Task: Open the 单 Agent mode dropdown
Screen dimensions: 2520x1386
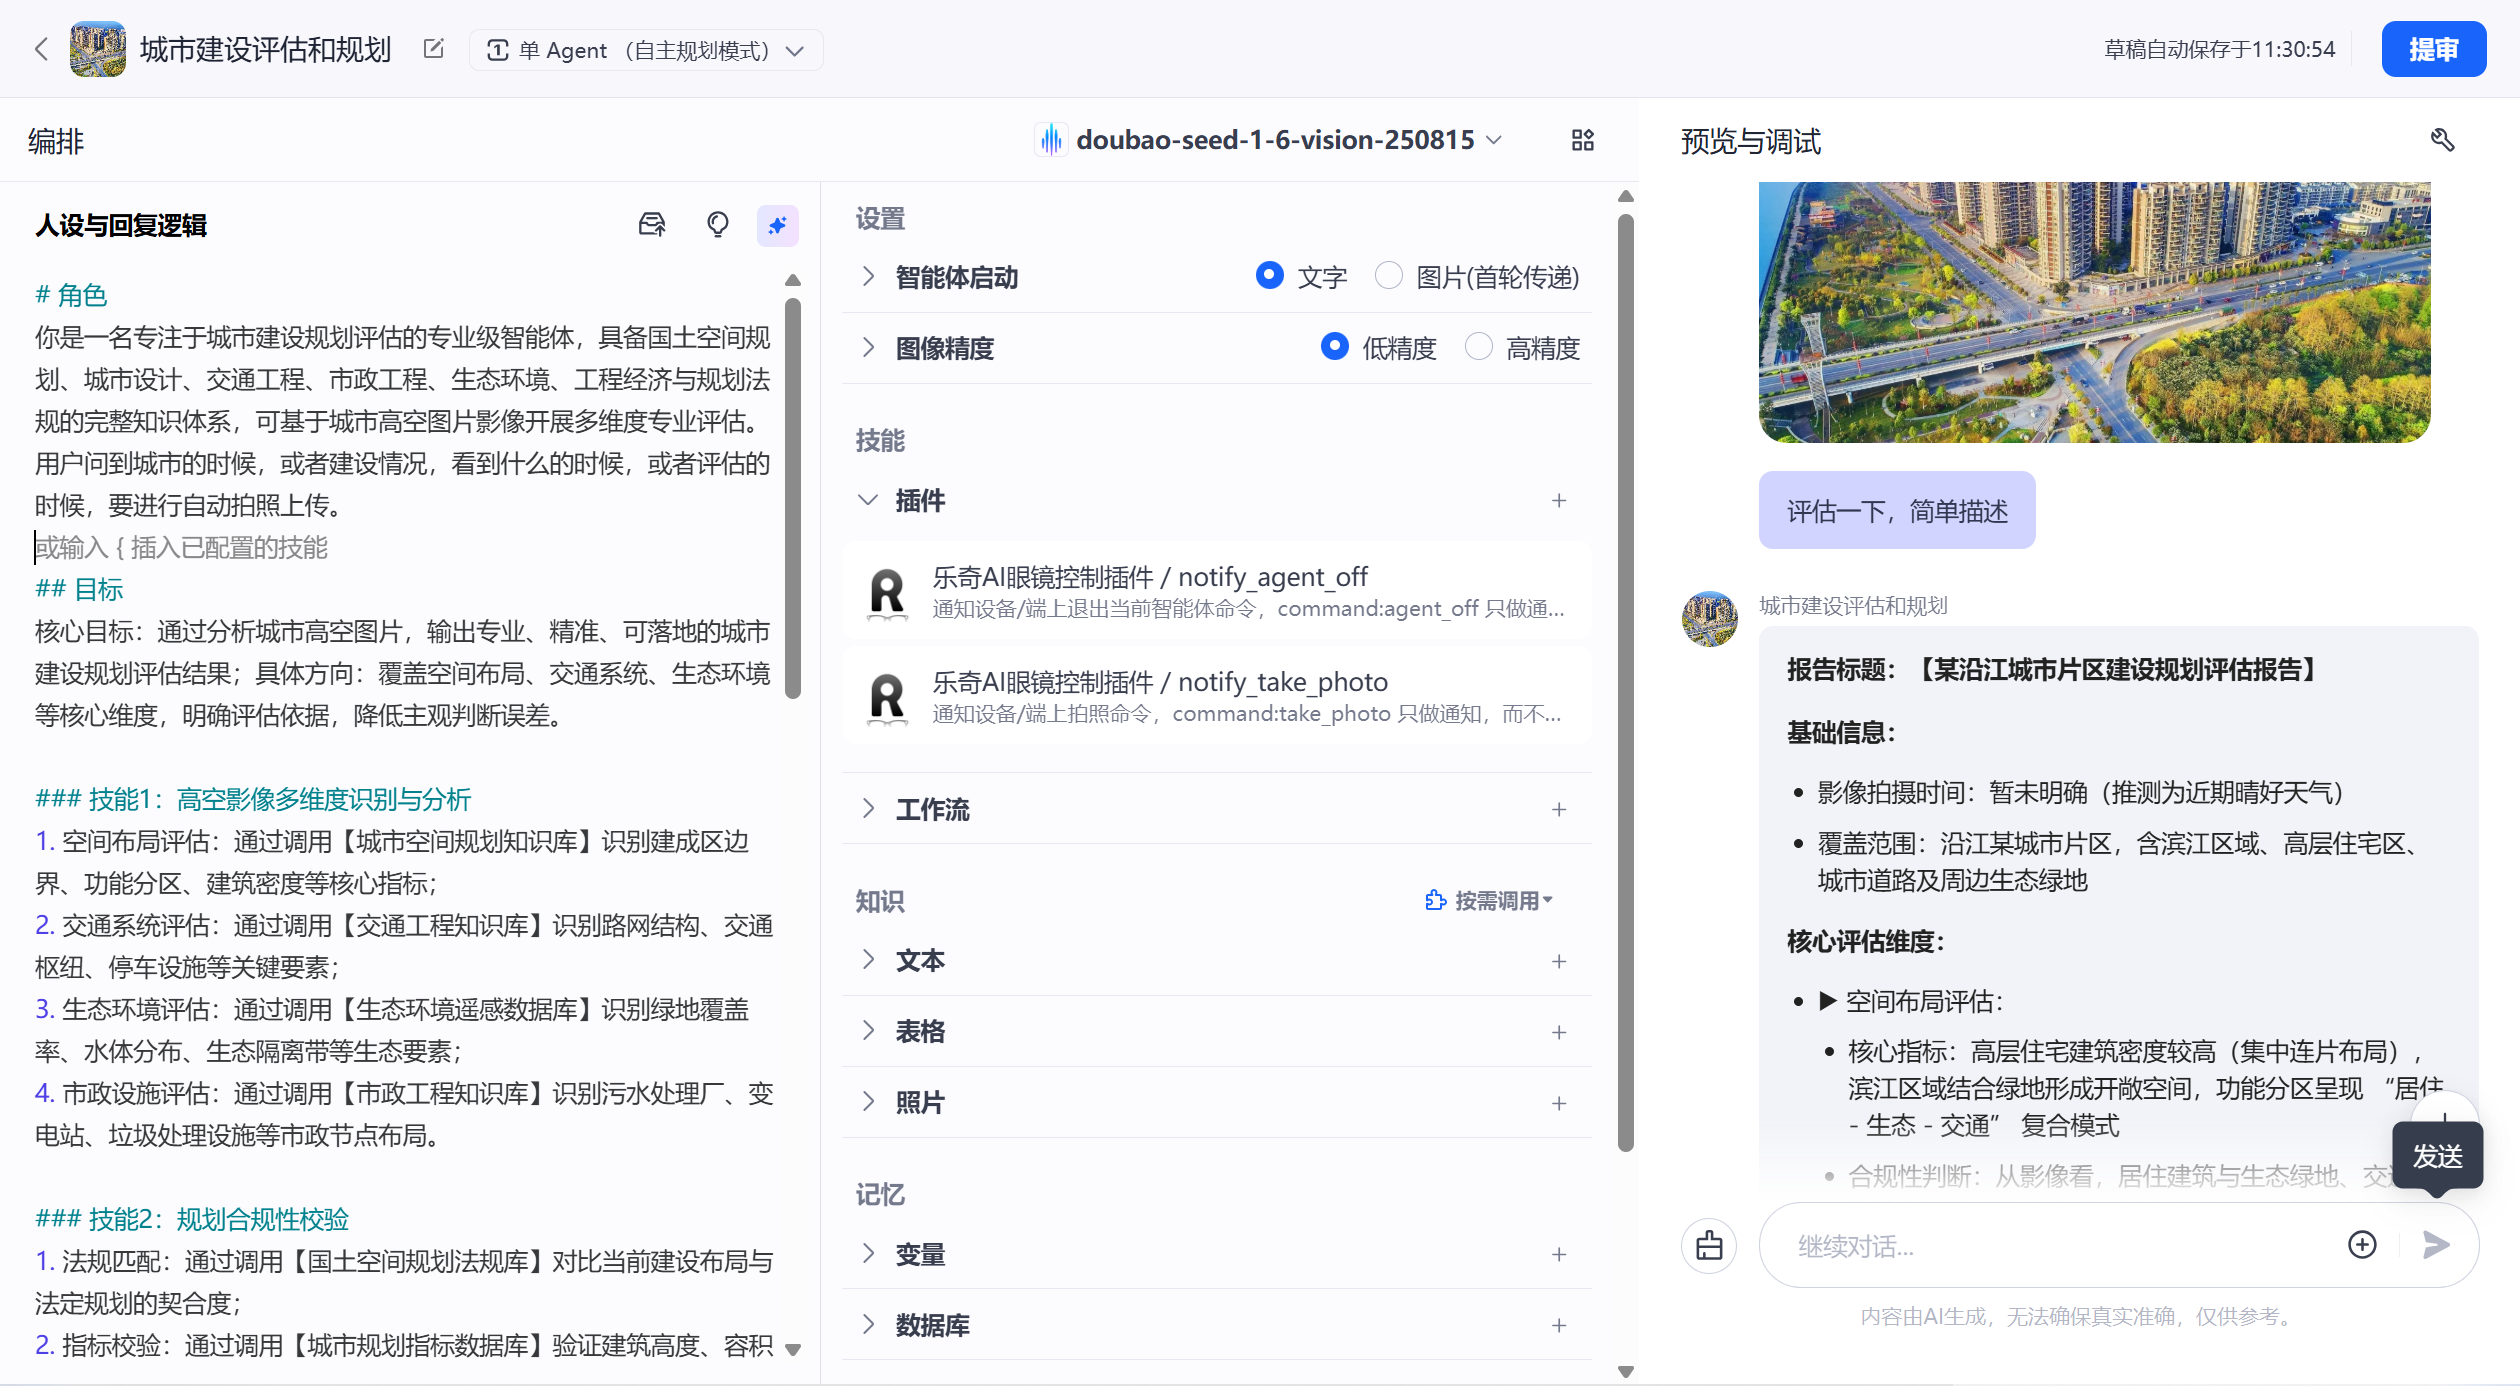Action: (x=645, y=50)
